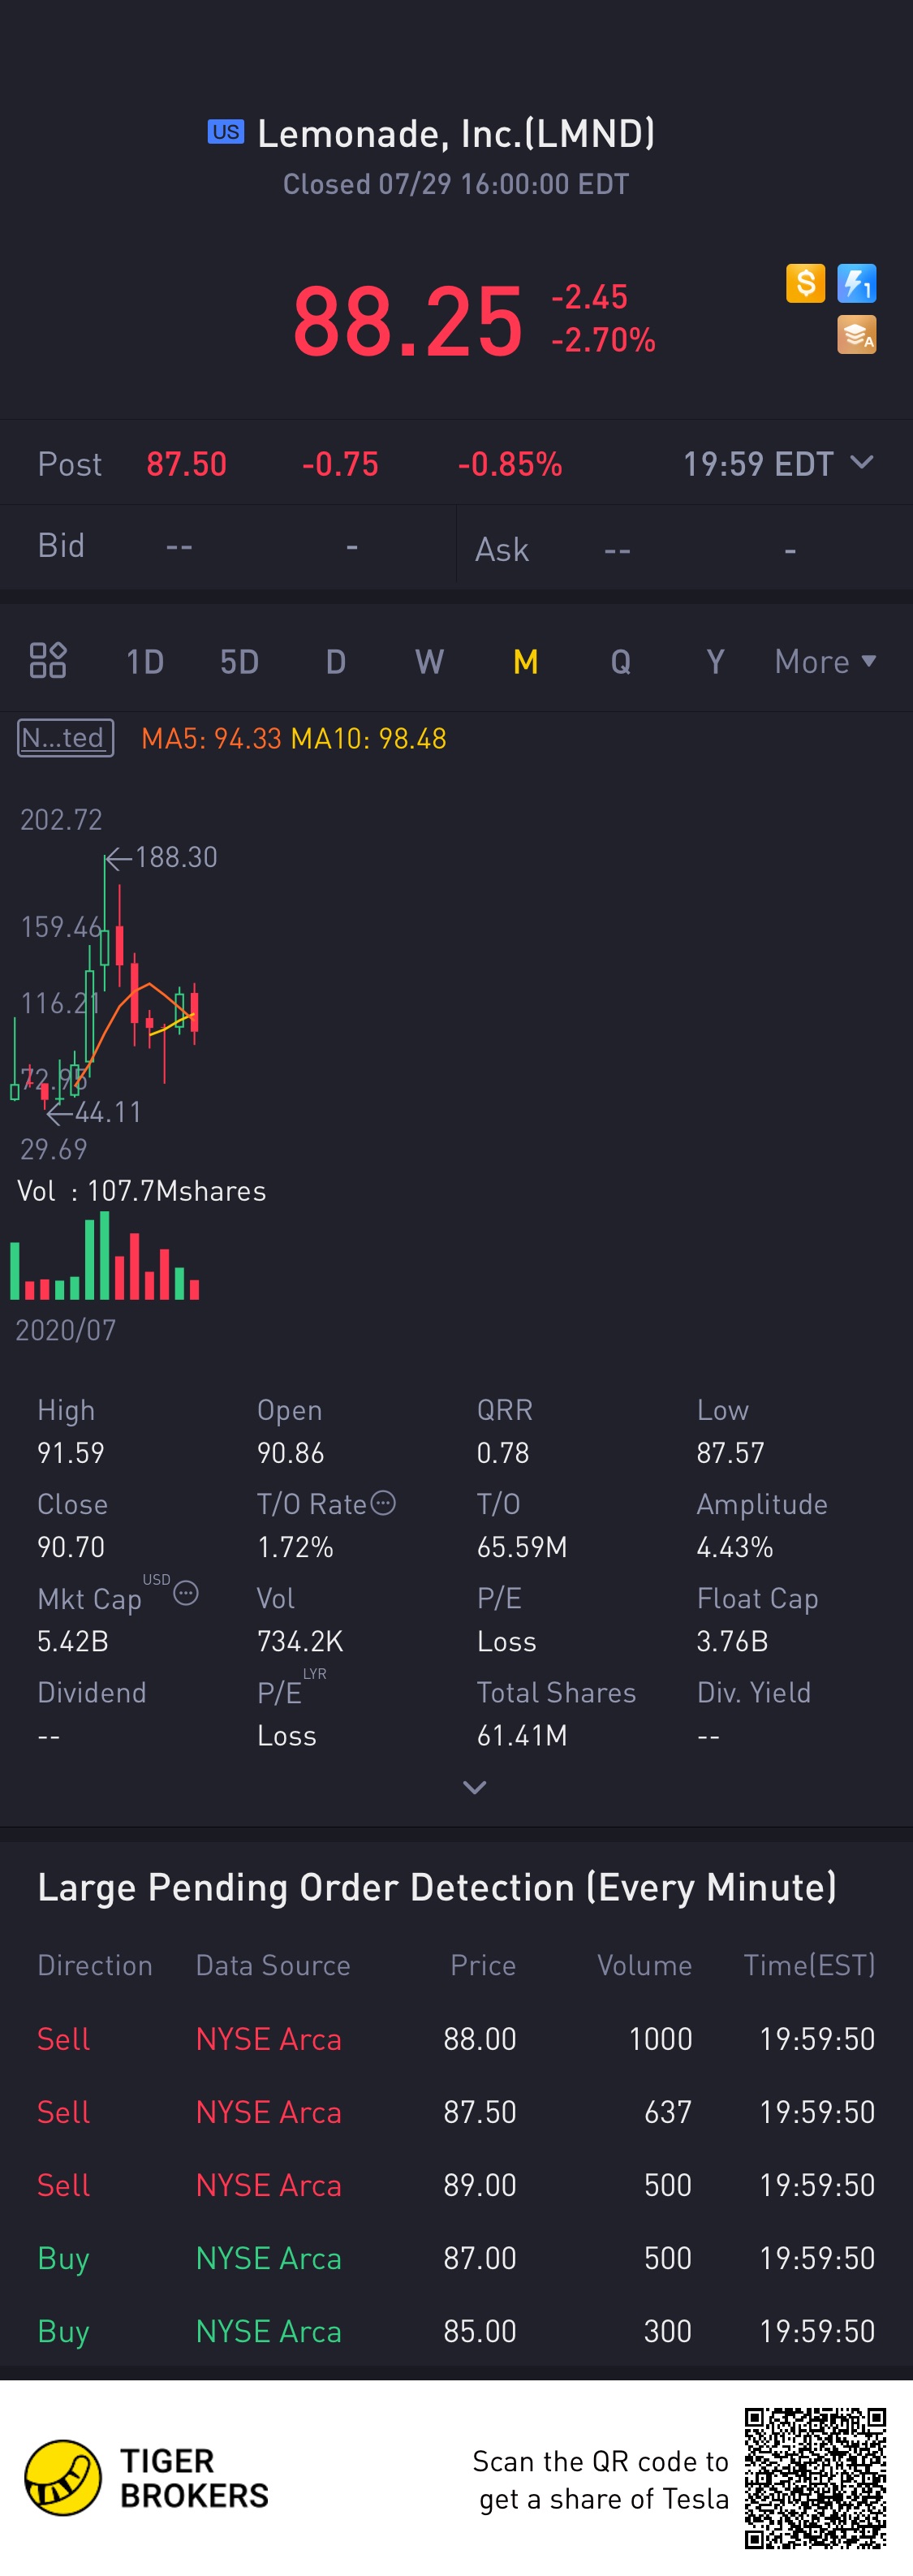Screen dimensions: 913x2576
Task: Tap the Mkt Cap info icon
Action: tap(186, 1593)
